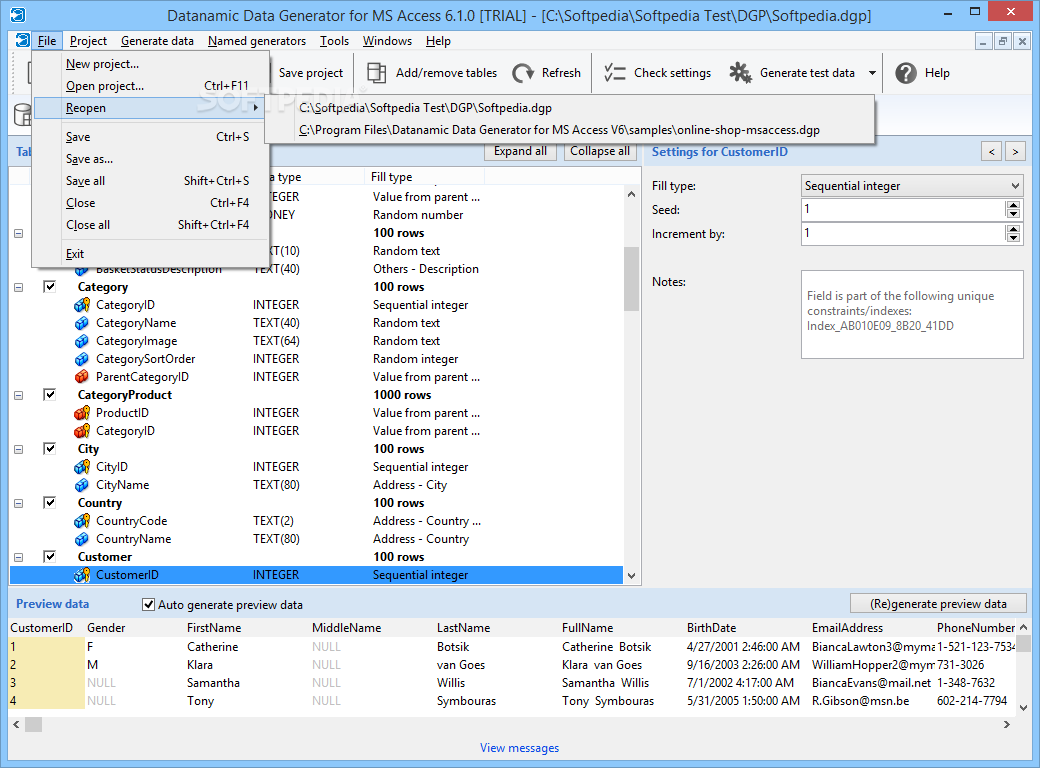Image resolution: width=1040 pixels, height=768 pixels.
Task: Toggle the CategoryProduct table checkbox
Action: click(x=50, y=395)
